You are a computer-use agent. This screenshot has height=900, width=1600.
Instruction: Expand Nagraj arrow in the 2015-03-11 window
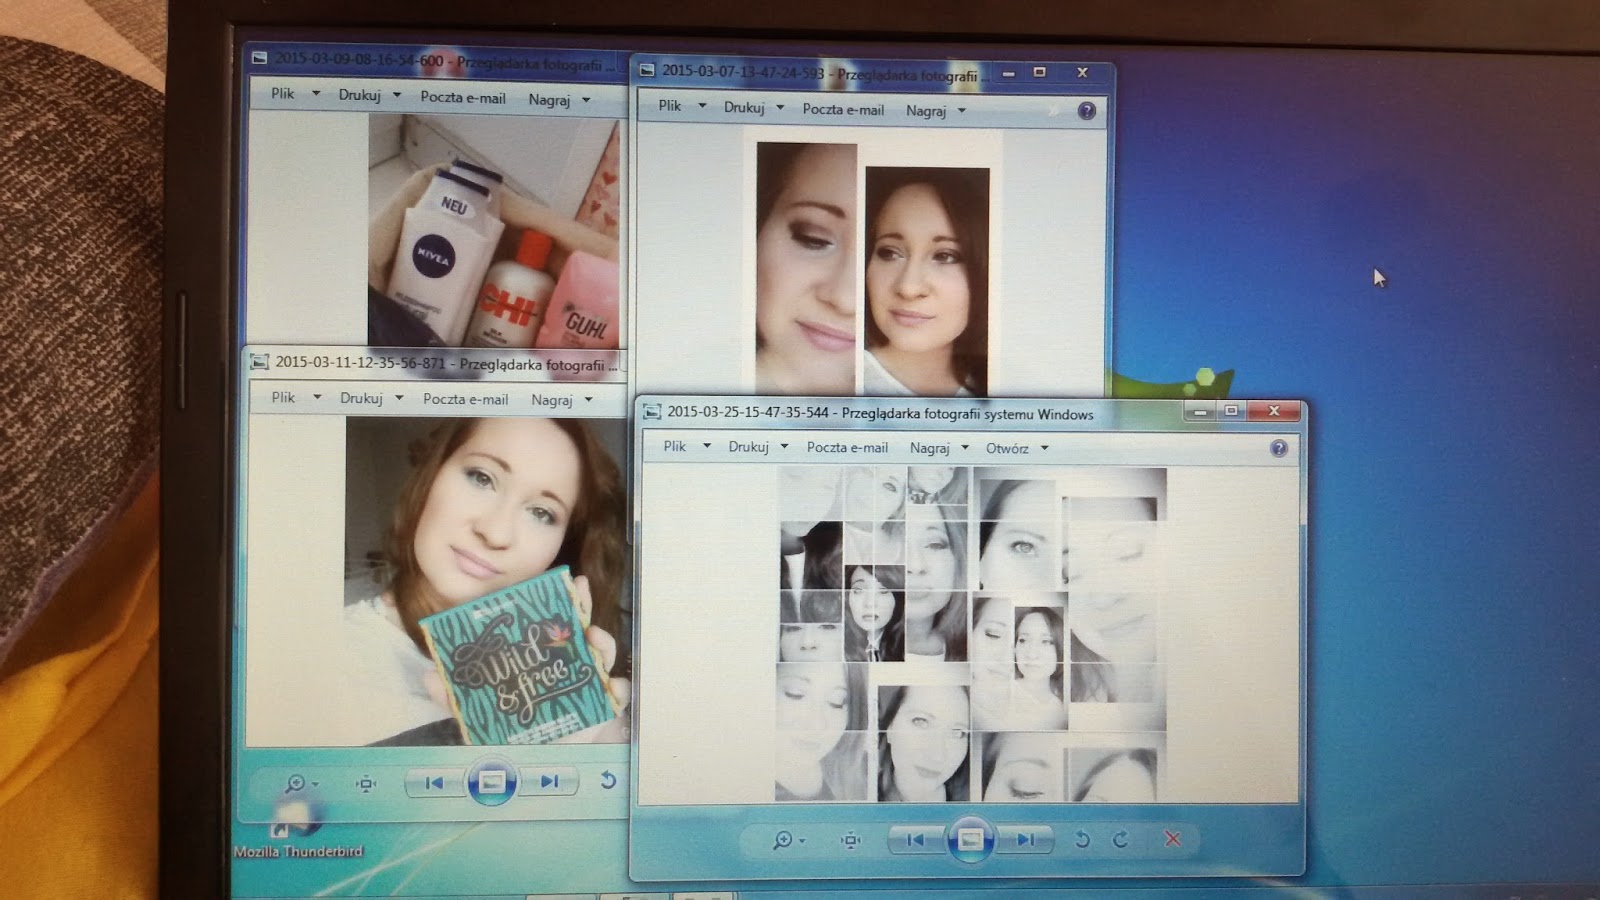589,399
